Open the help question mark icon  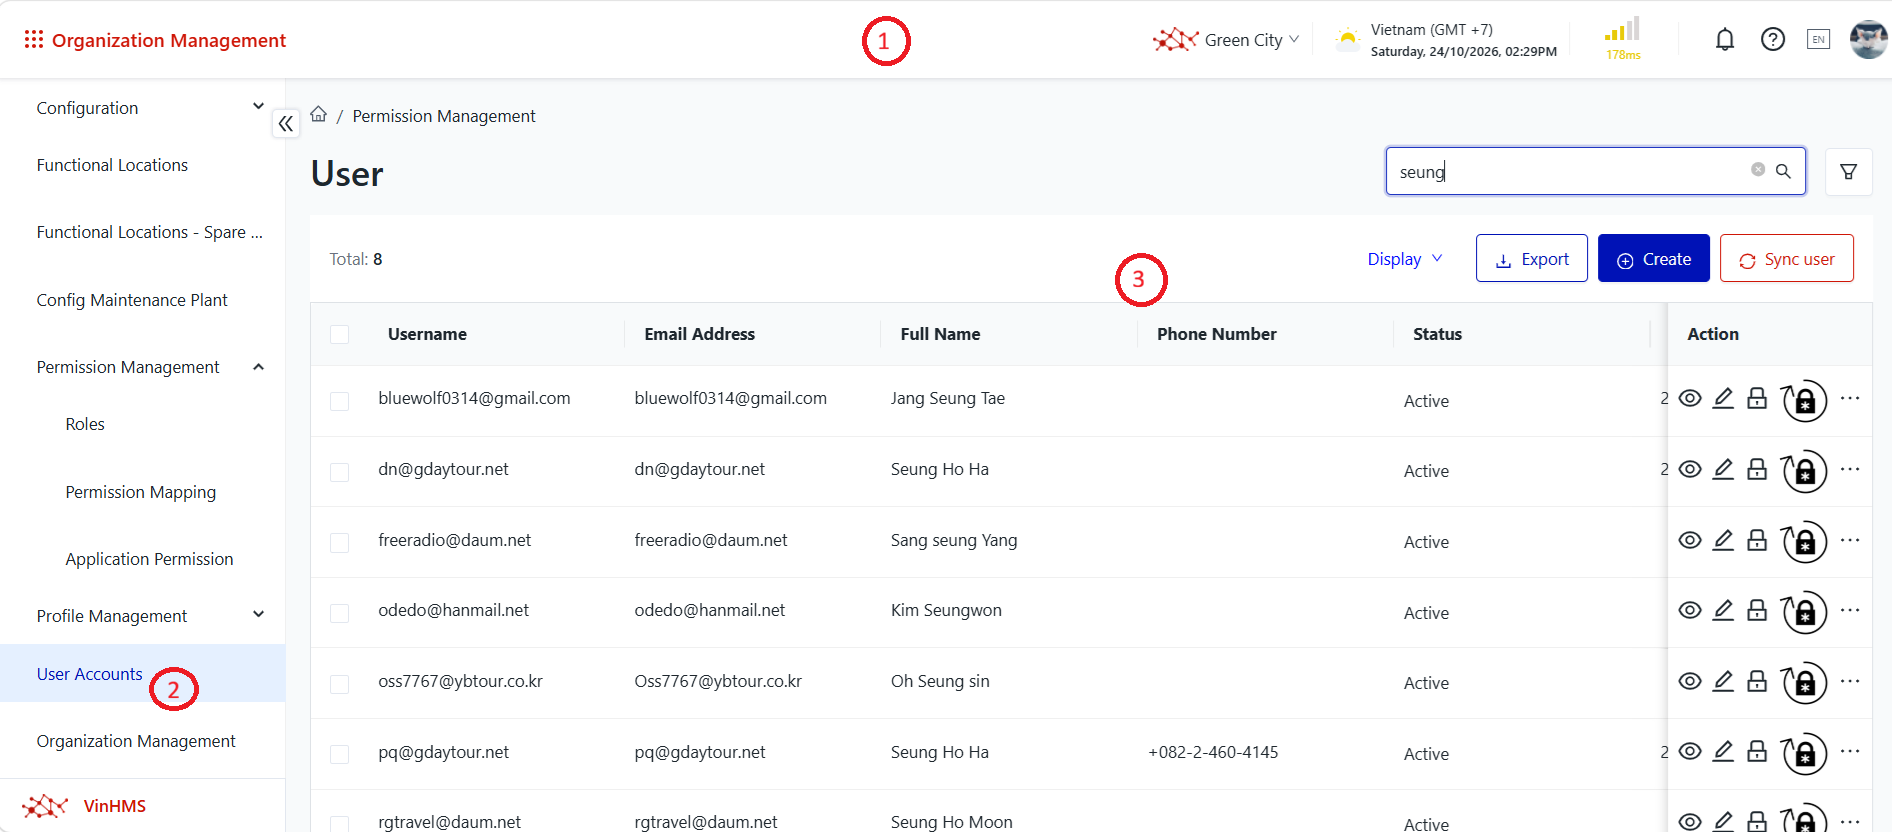pos(1773,39)
